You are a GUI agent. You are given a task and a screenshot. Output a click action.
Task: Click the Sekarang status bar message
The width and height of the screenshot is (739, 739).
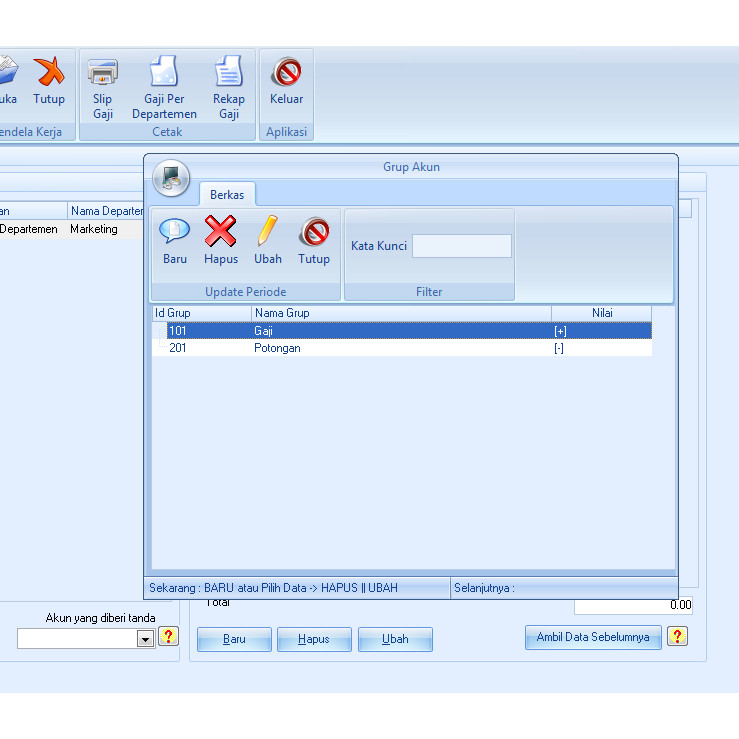point(297,588)
